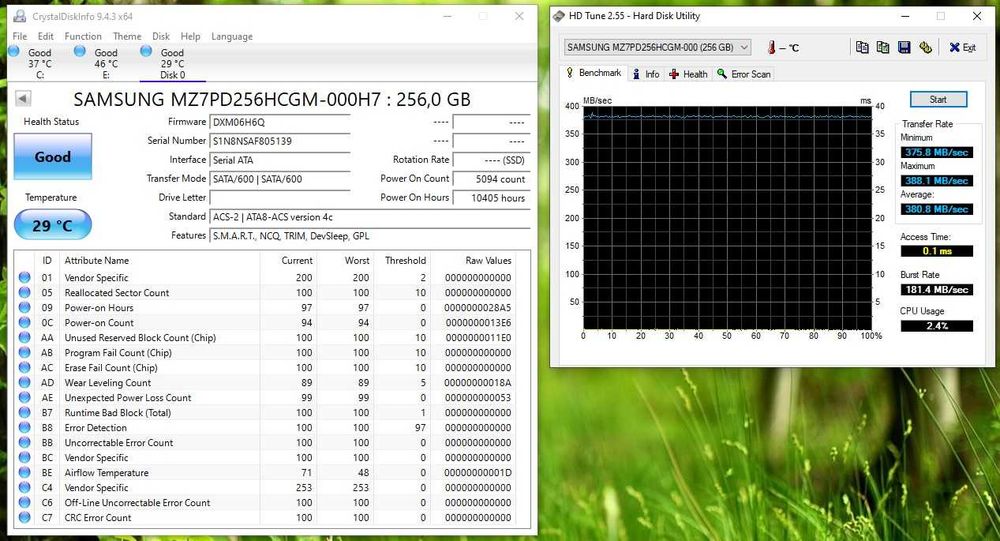The image size is (1000, 541).
Task: Open the Help menu in CrystalDiskInfo
Action: [x=190, y=36]
